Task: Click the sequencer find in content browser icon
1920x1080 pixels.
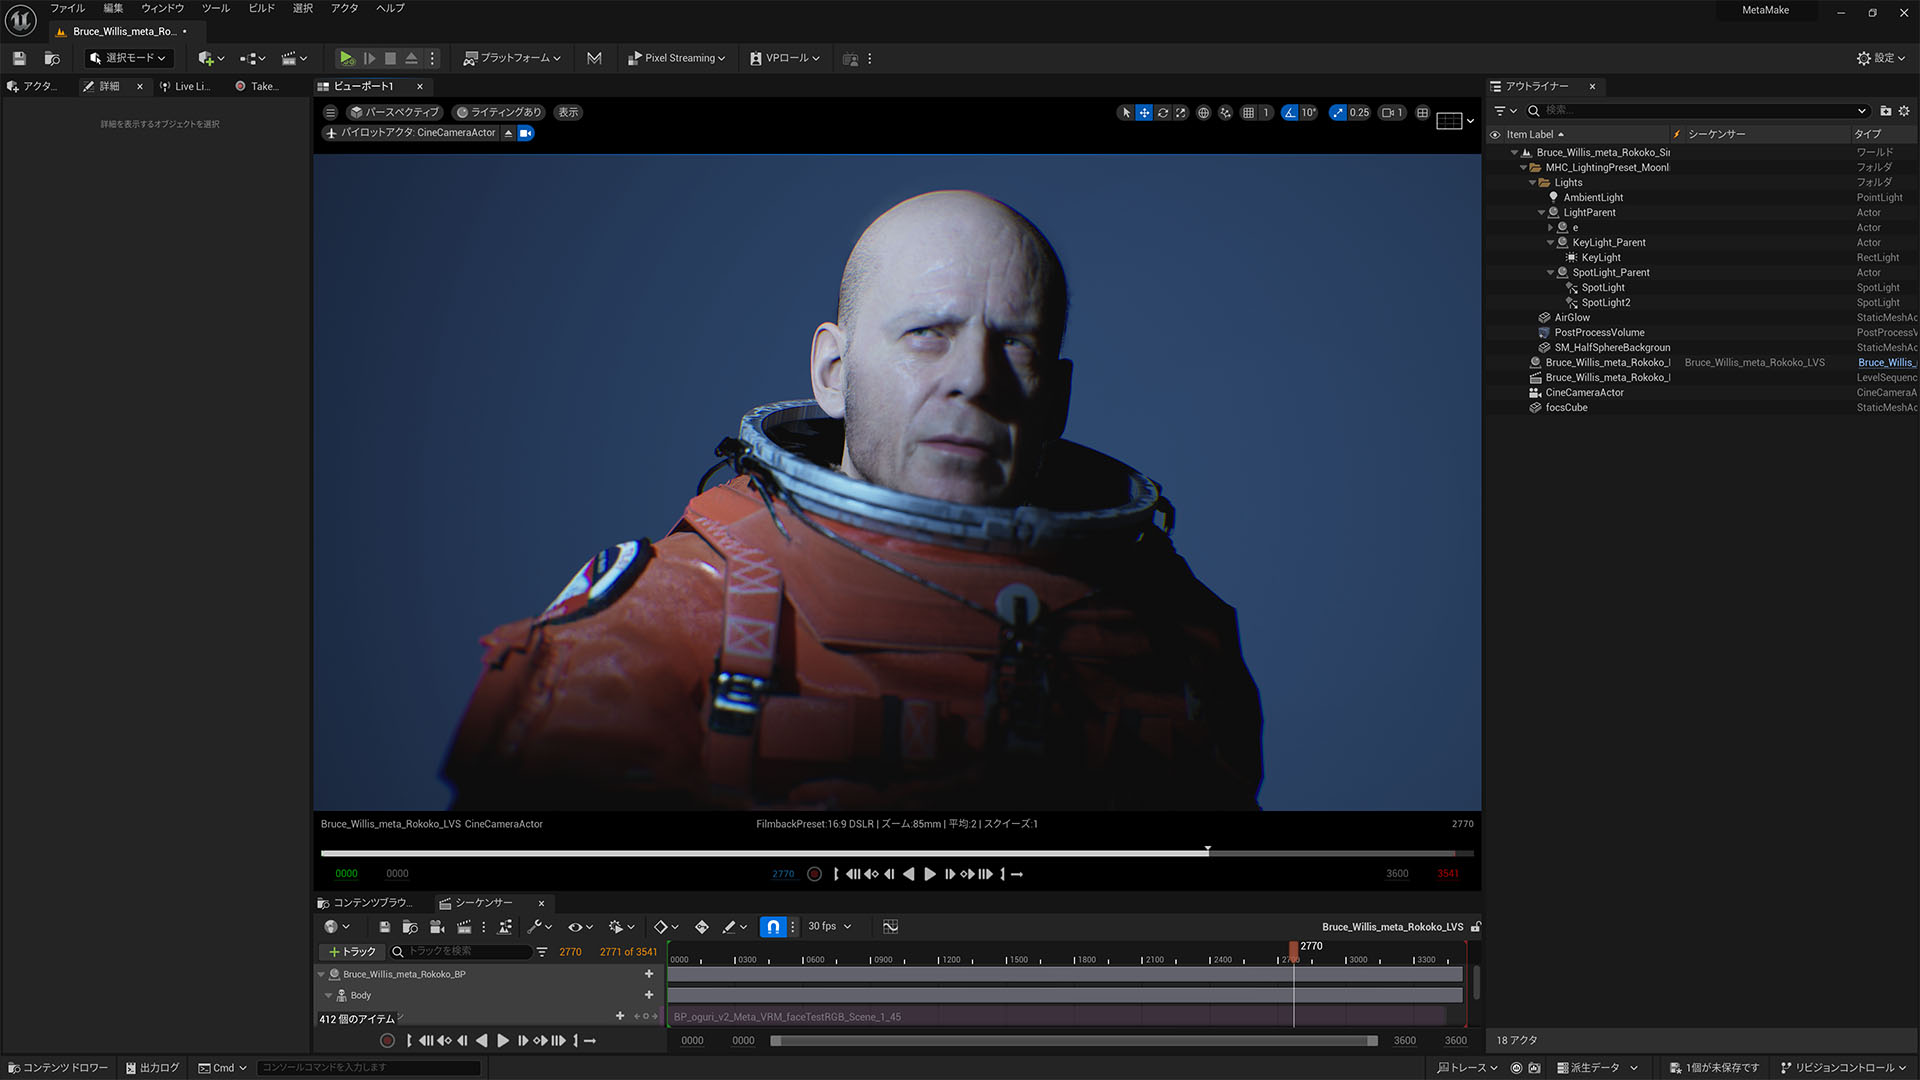Action: click(x=410, y=927)
